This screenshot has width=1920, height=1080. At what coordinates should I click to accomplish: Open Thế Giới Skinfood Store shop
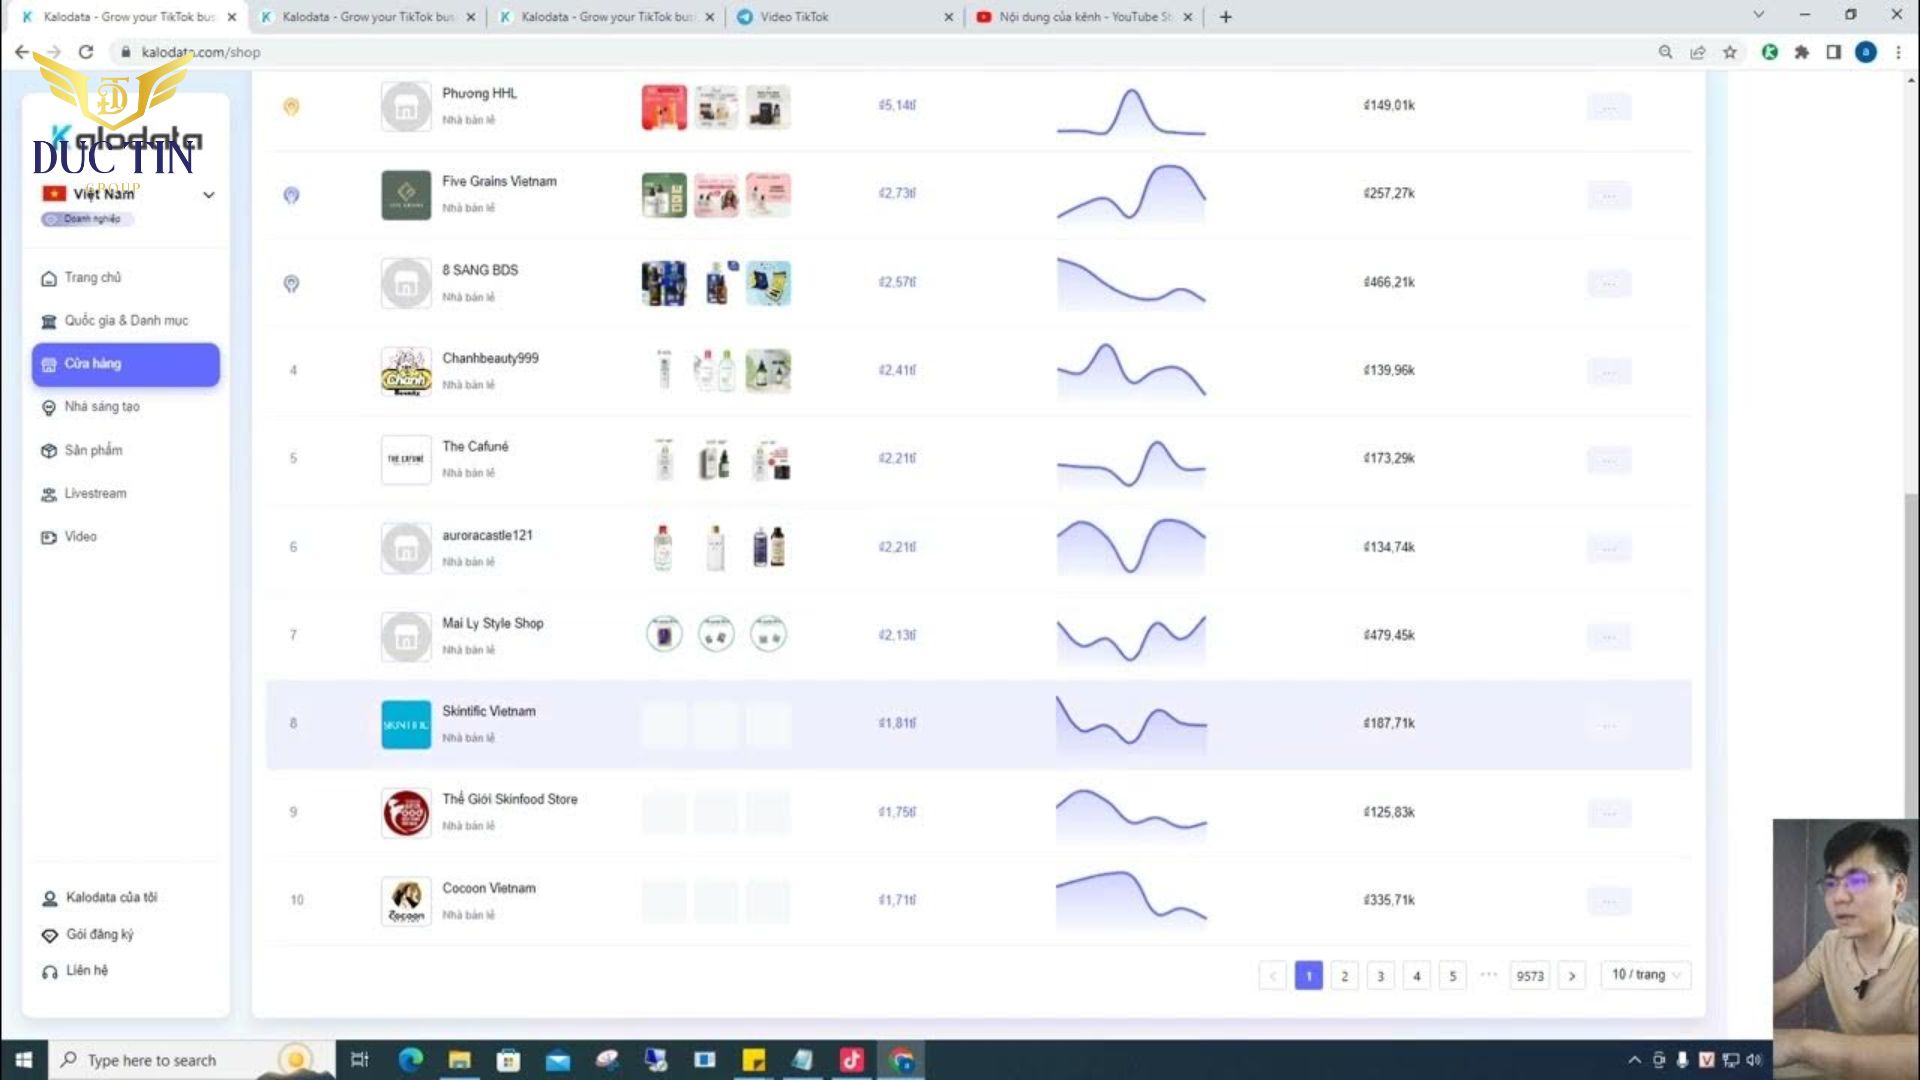click(x=510, y=799)
